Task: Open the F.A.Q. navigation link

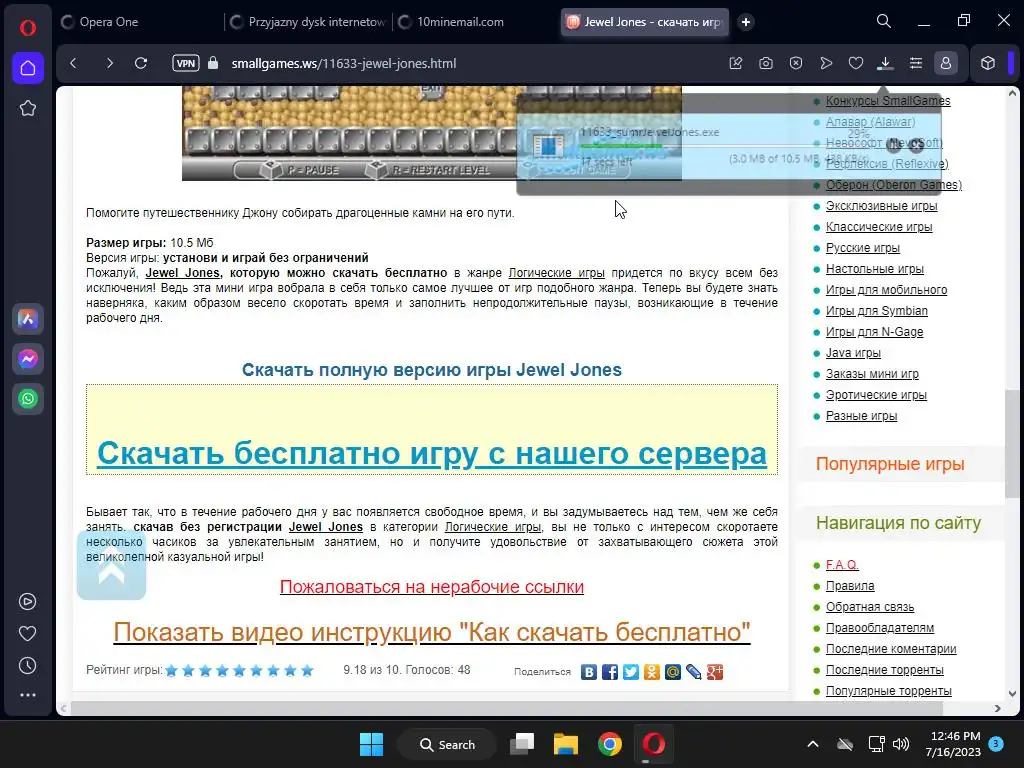Action: (x=842, y=564)
